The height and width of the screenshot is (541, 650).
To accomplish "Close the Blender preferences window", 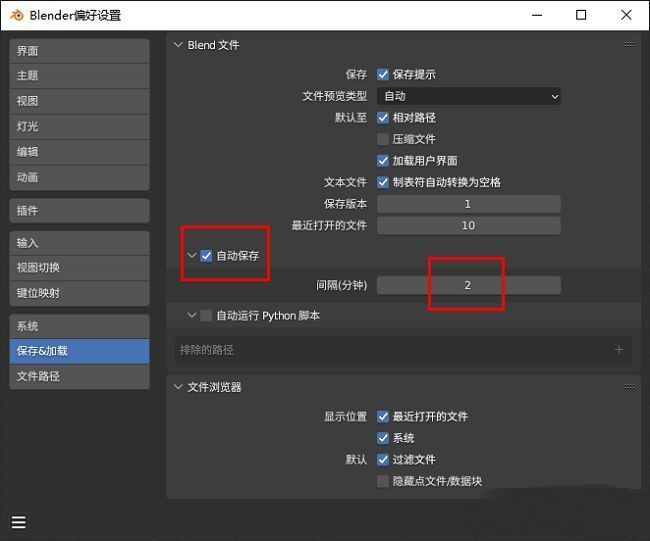I will pyautogui.click(x=626, y=15).
